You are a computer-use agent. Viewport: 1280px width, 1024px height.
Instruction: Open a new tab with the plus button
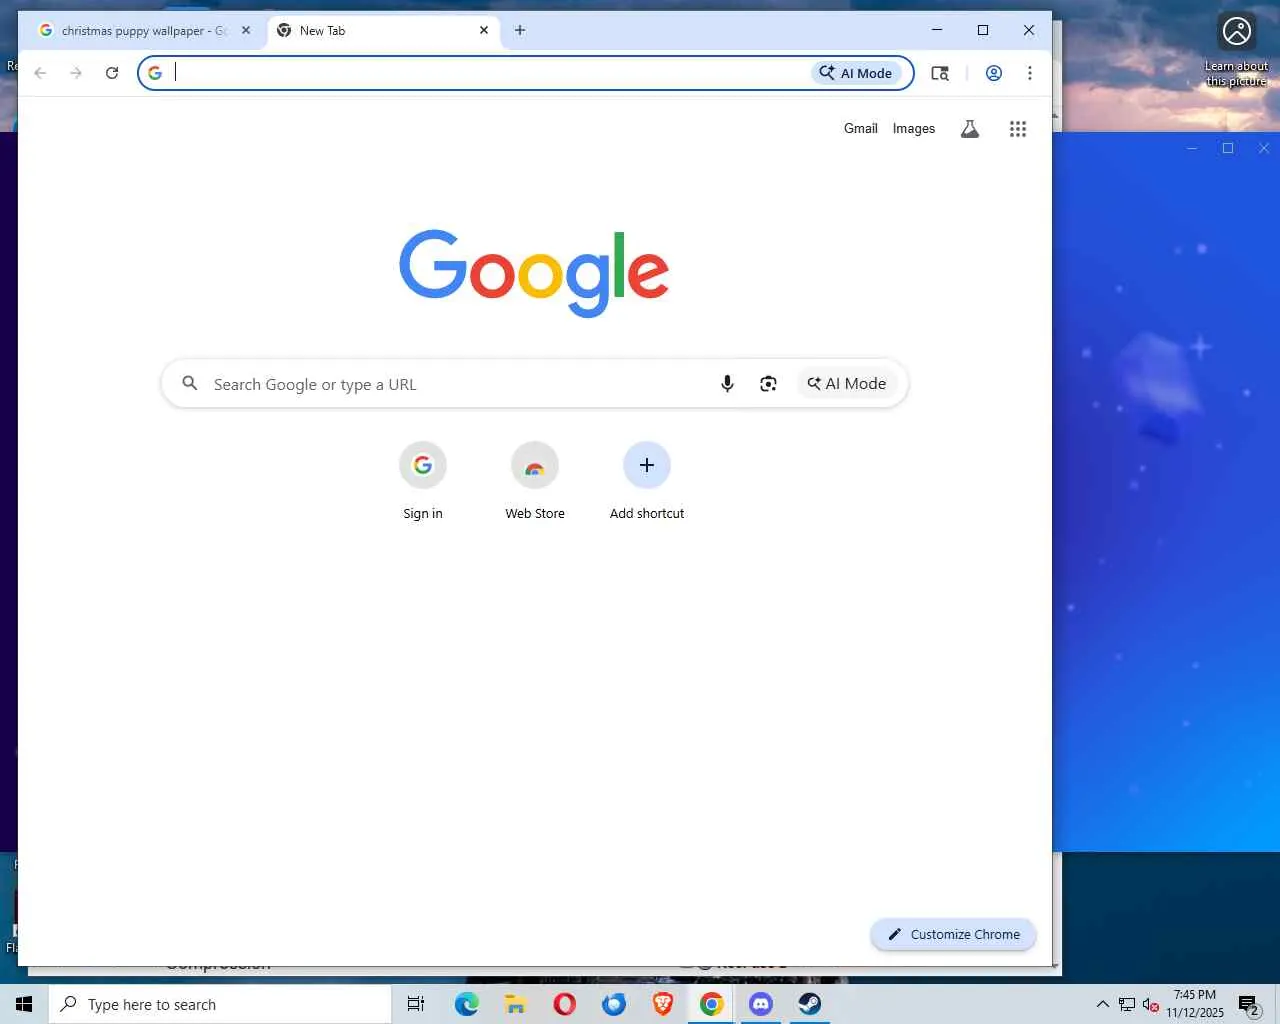tap(520, 30)
